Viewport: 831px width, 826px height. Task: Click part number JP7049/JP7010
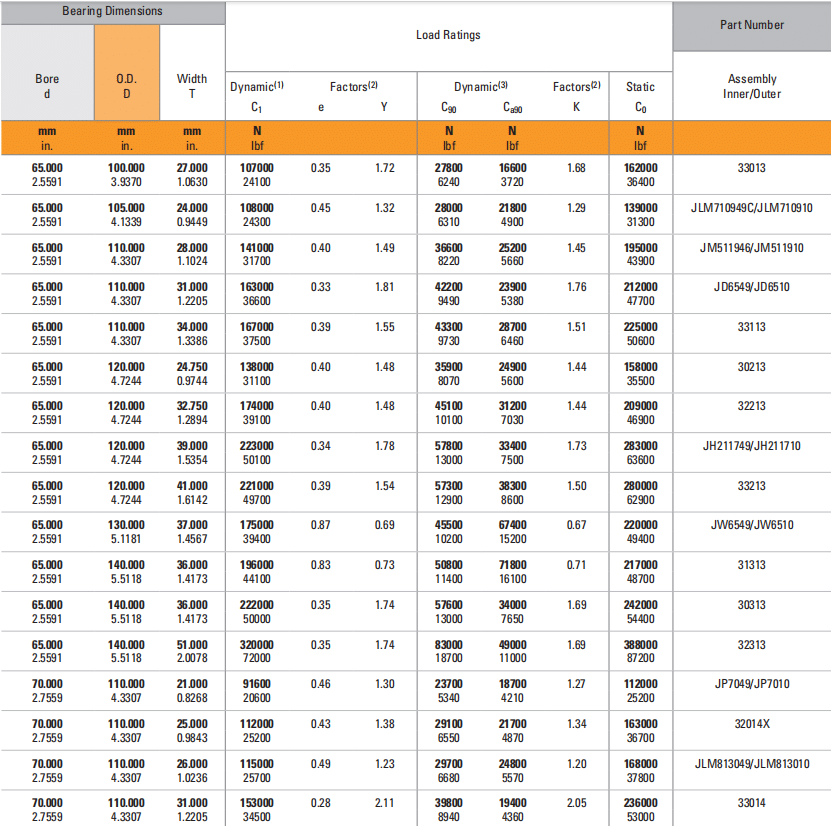pyautogui.click(x=751, y=684)
